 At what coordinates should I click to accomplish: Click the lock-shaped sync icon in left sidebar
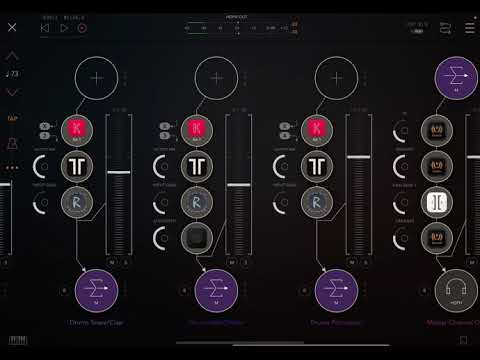[x=12, y=144]
